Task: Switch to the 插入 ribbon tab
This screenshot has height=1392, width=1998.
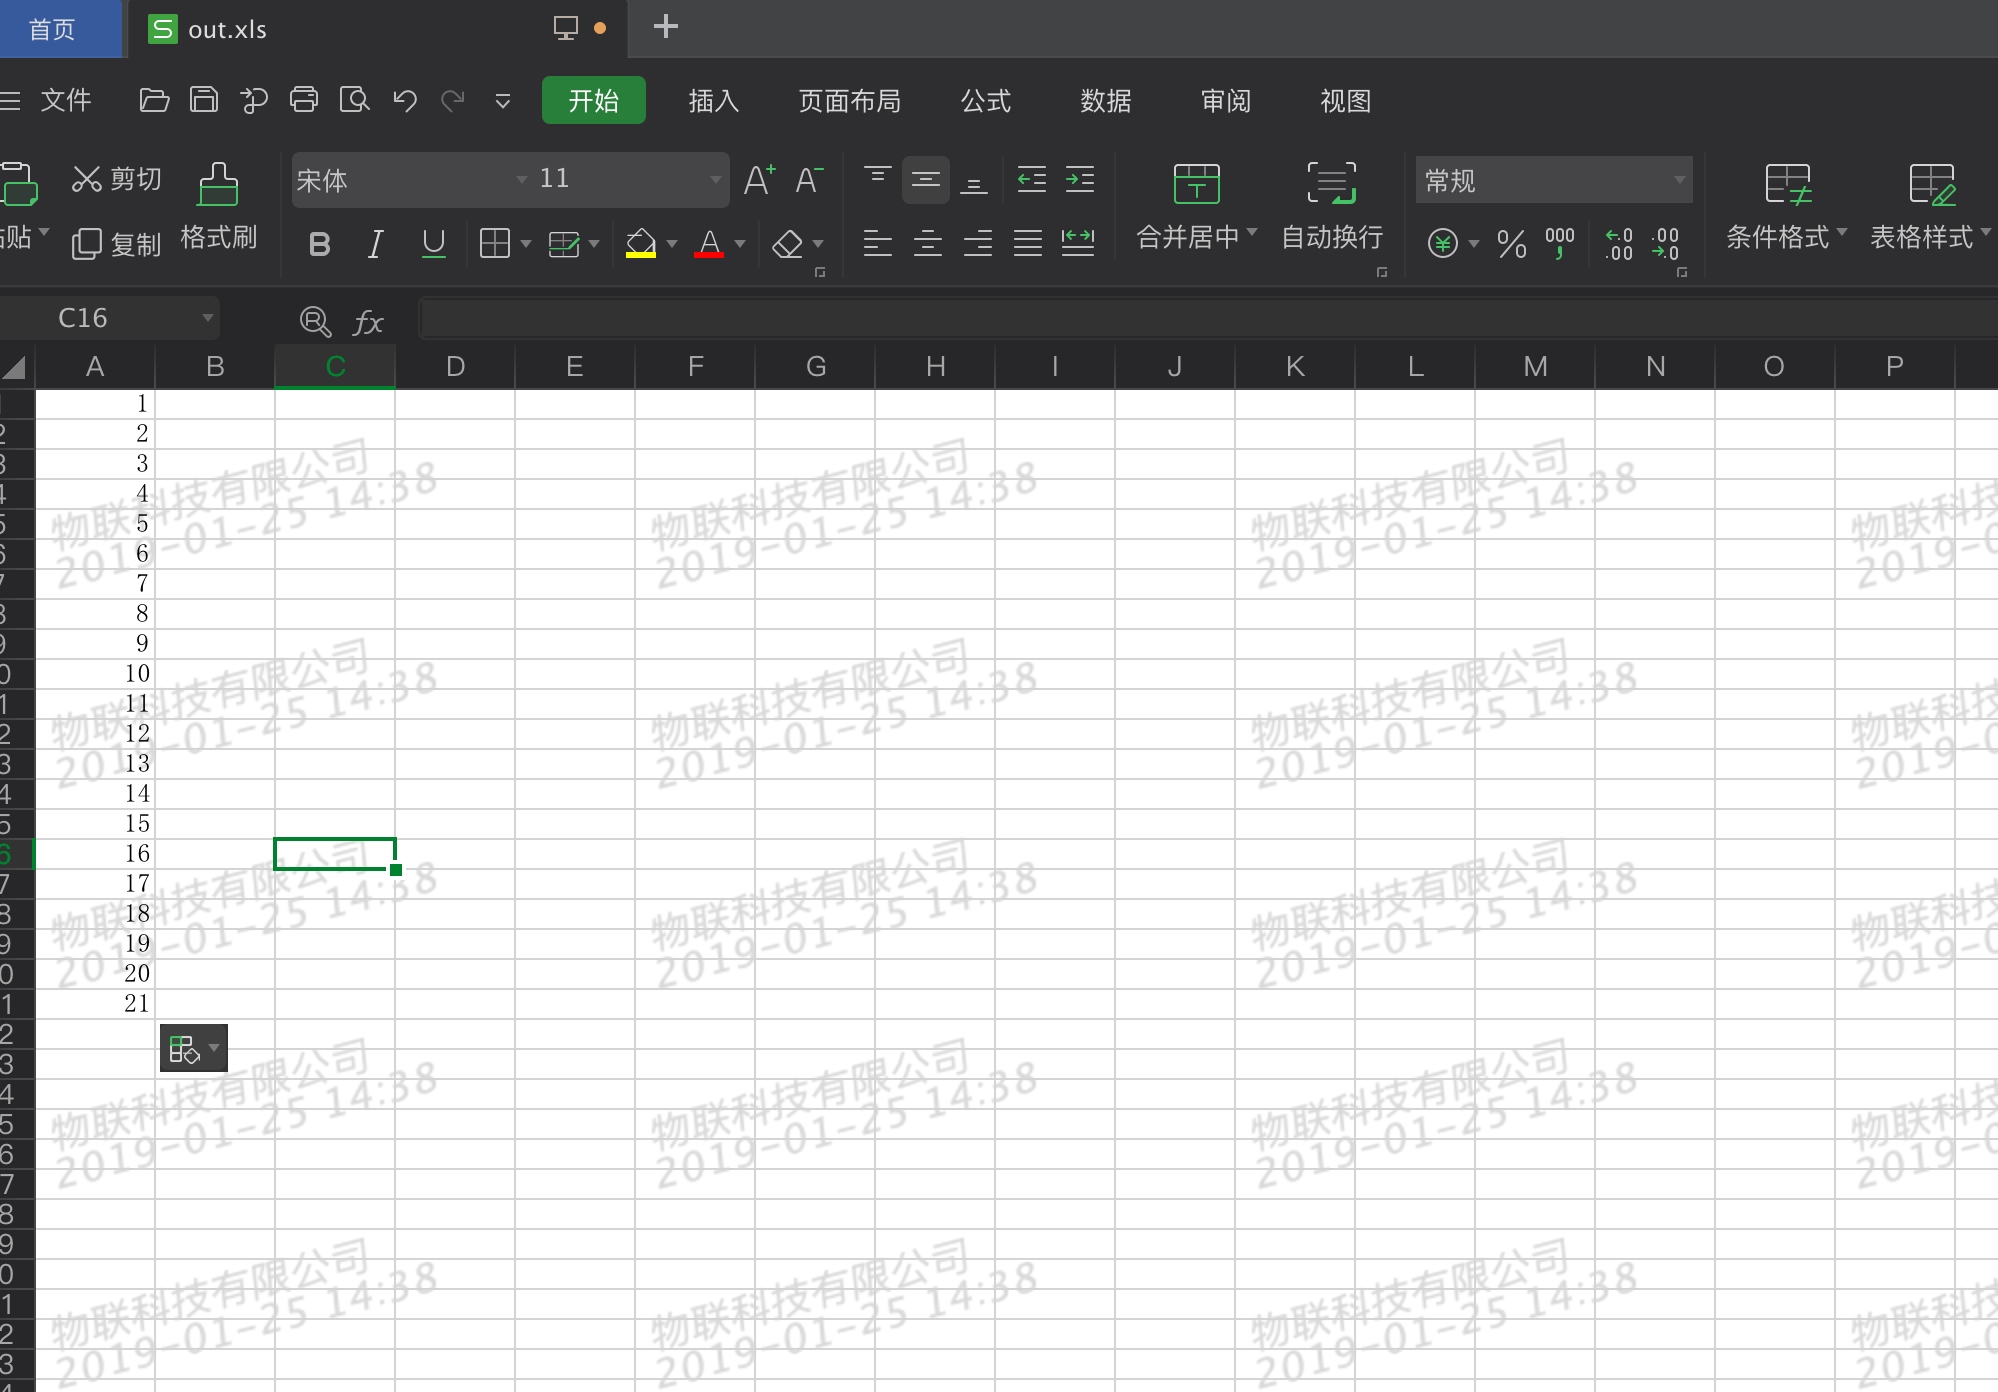Action: 712,101
